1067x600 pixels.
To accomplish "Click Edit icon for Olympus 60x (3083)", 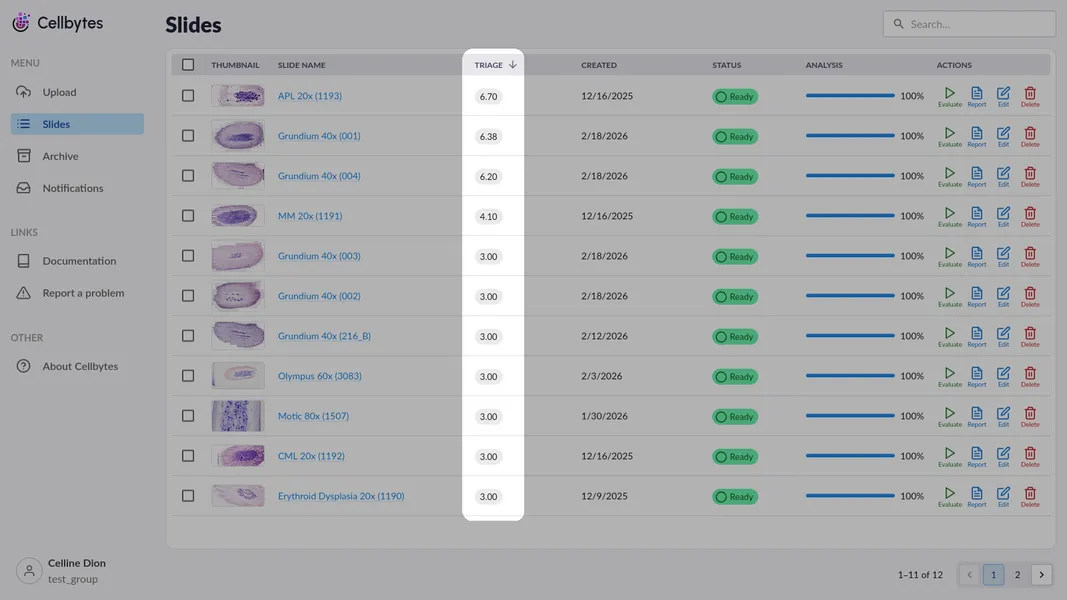I will point(1003,374).
